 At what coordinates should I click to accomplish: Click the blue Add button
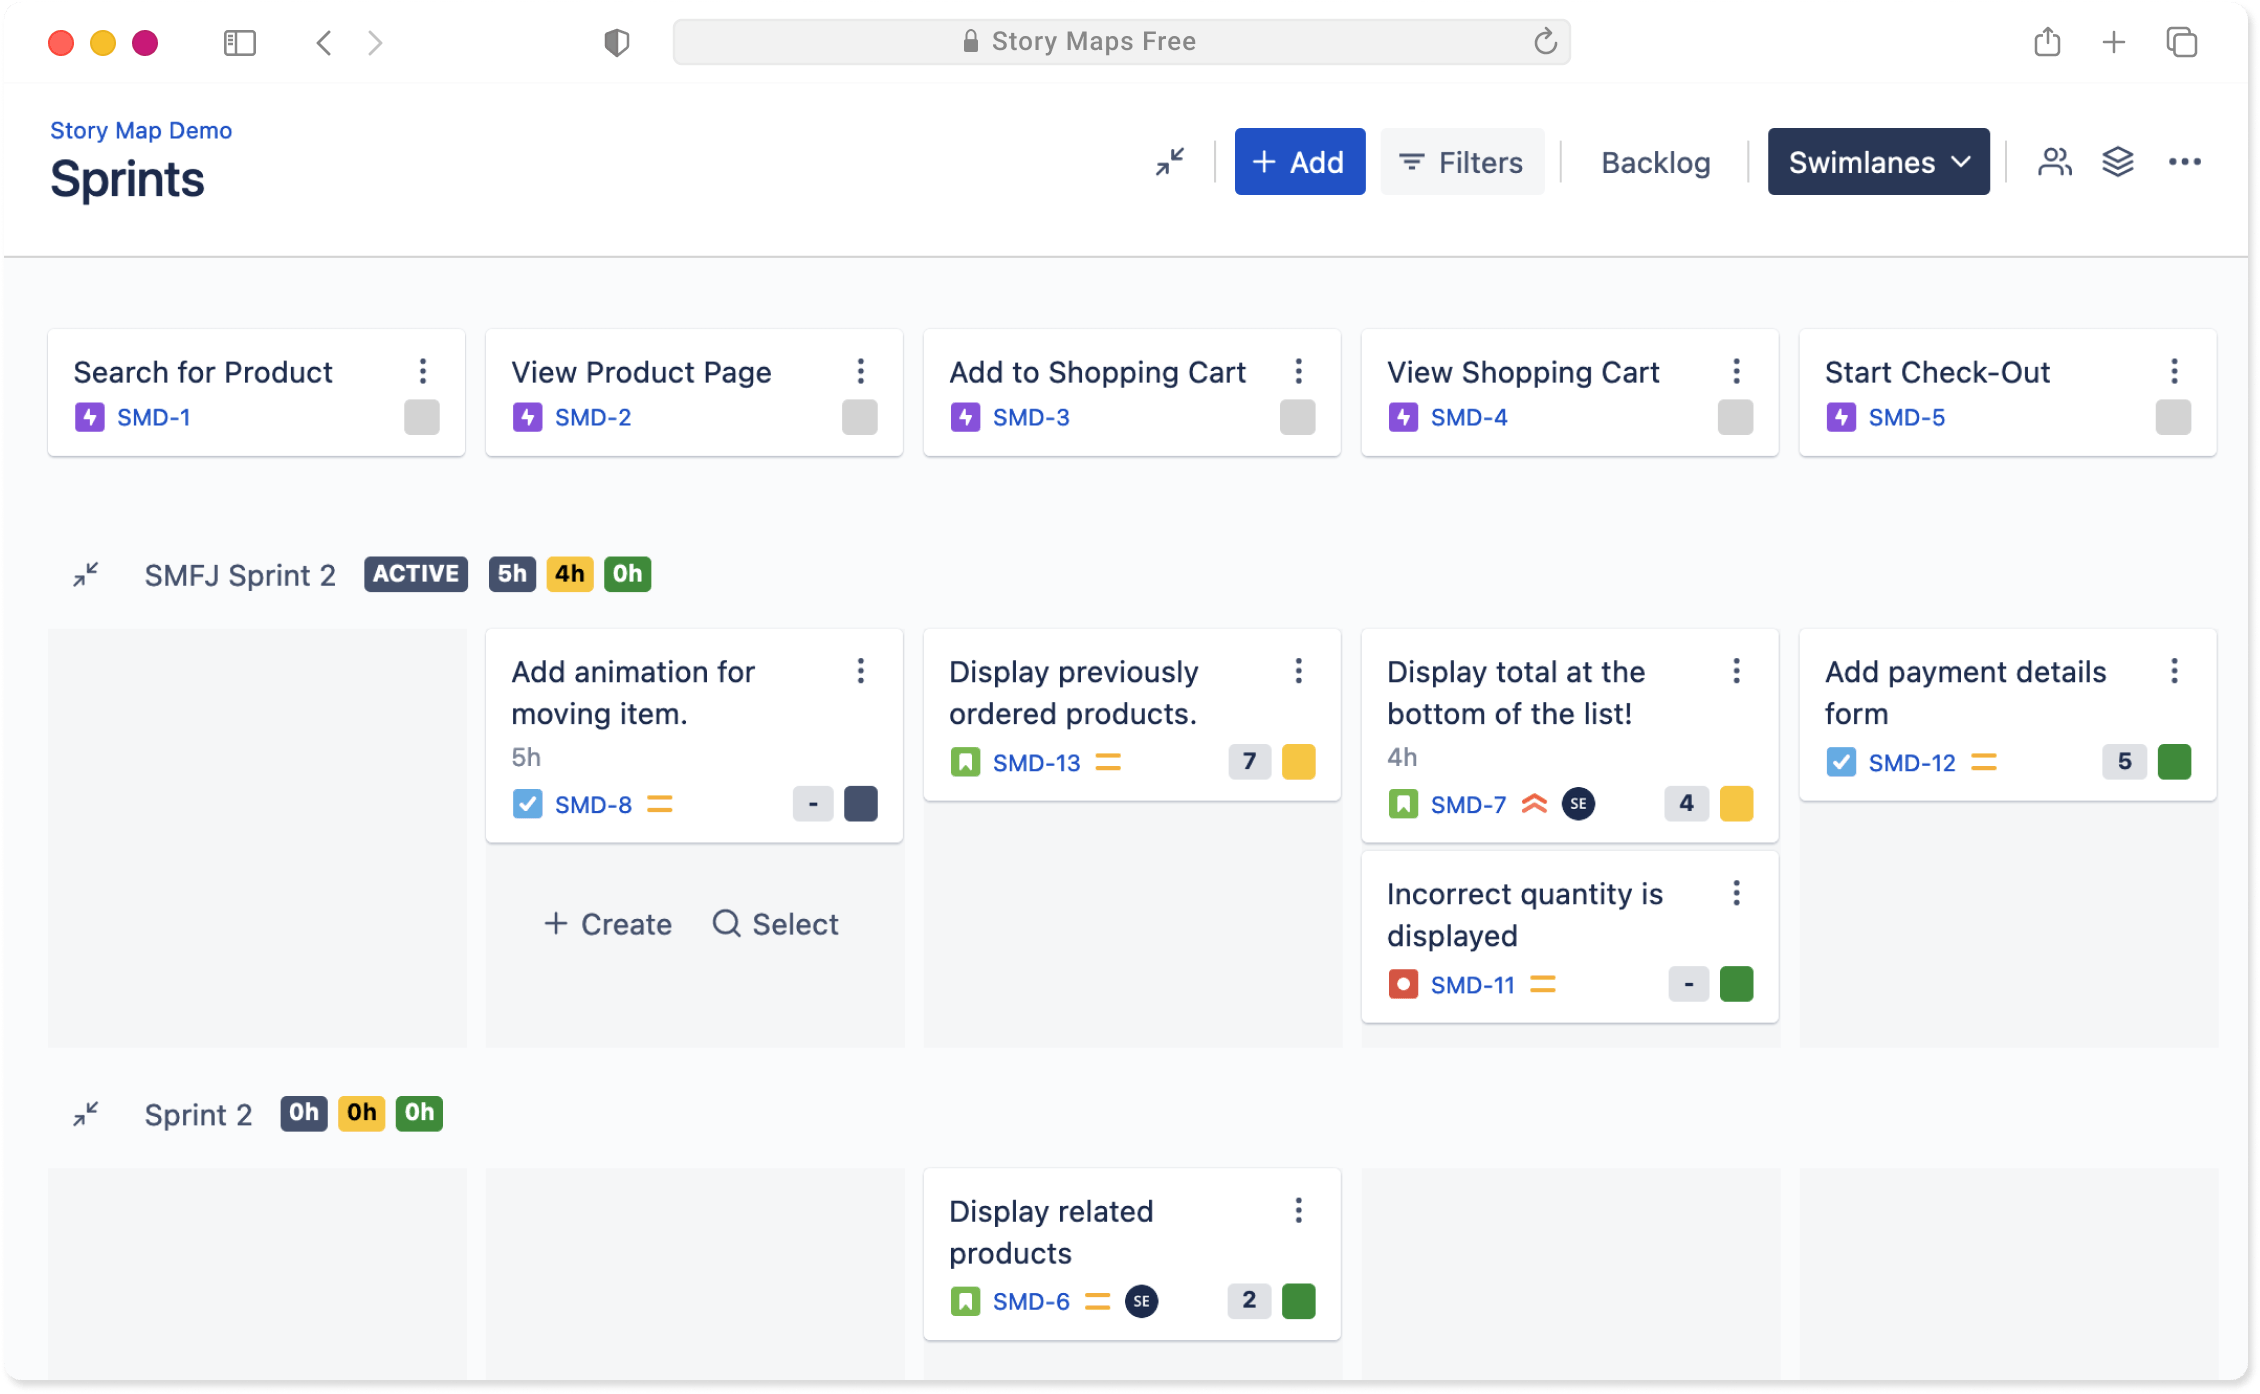click(1299, 162)
